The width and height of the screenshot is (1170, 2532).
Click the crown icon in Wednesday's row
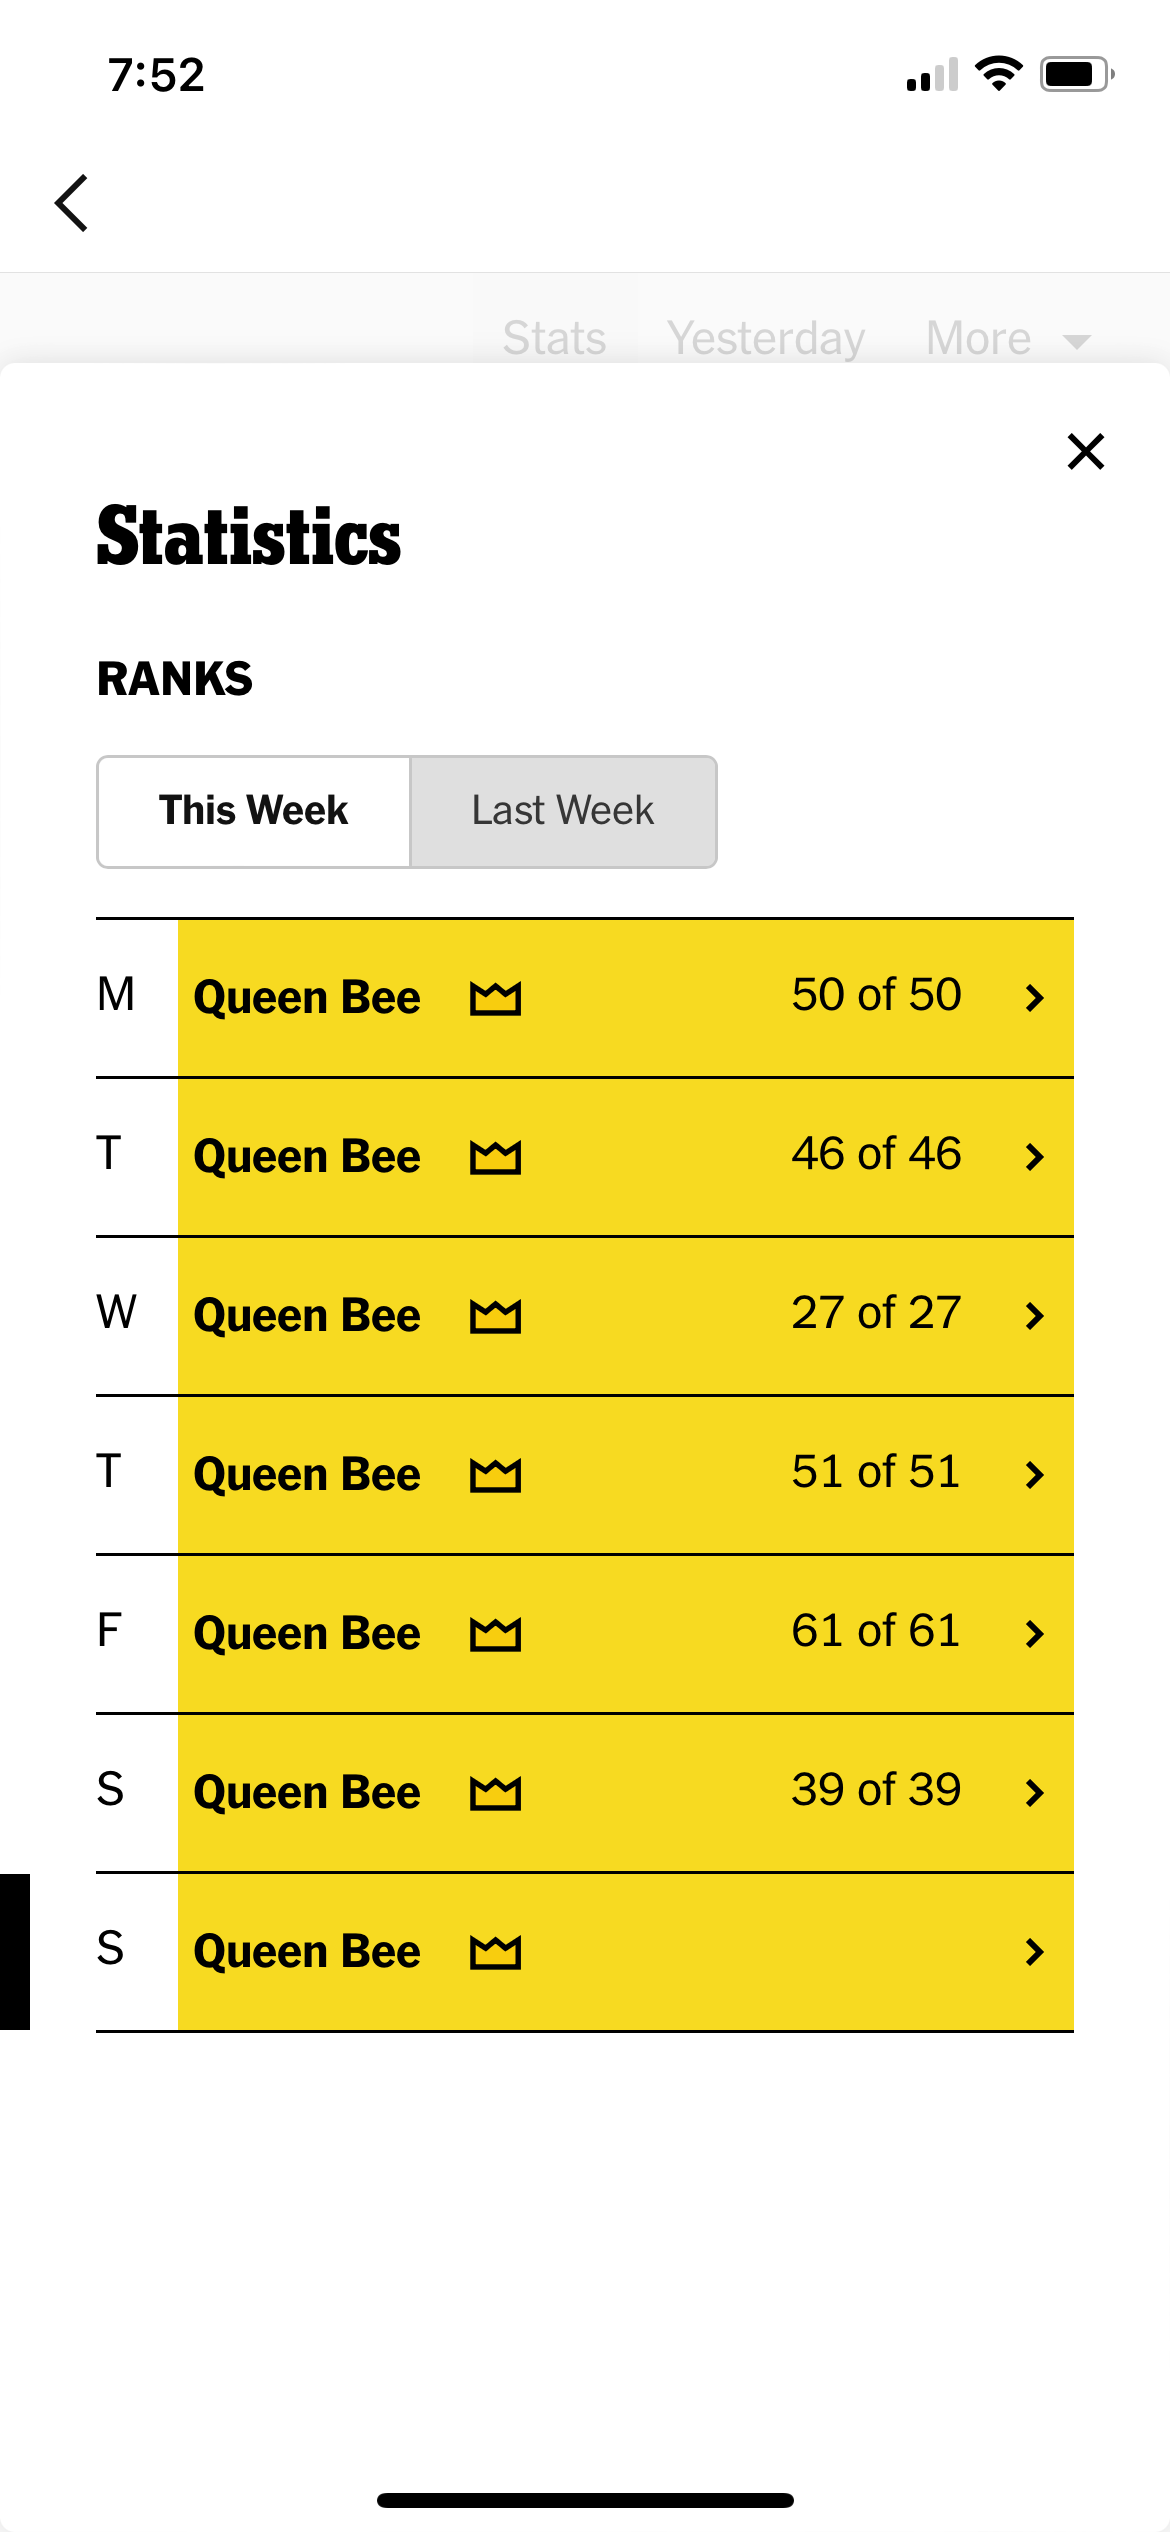click(495, 1316)
